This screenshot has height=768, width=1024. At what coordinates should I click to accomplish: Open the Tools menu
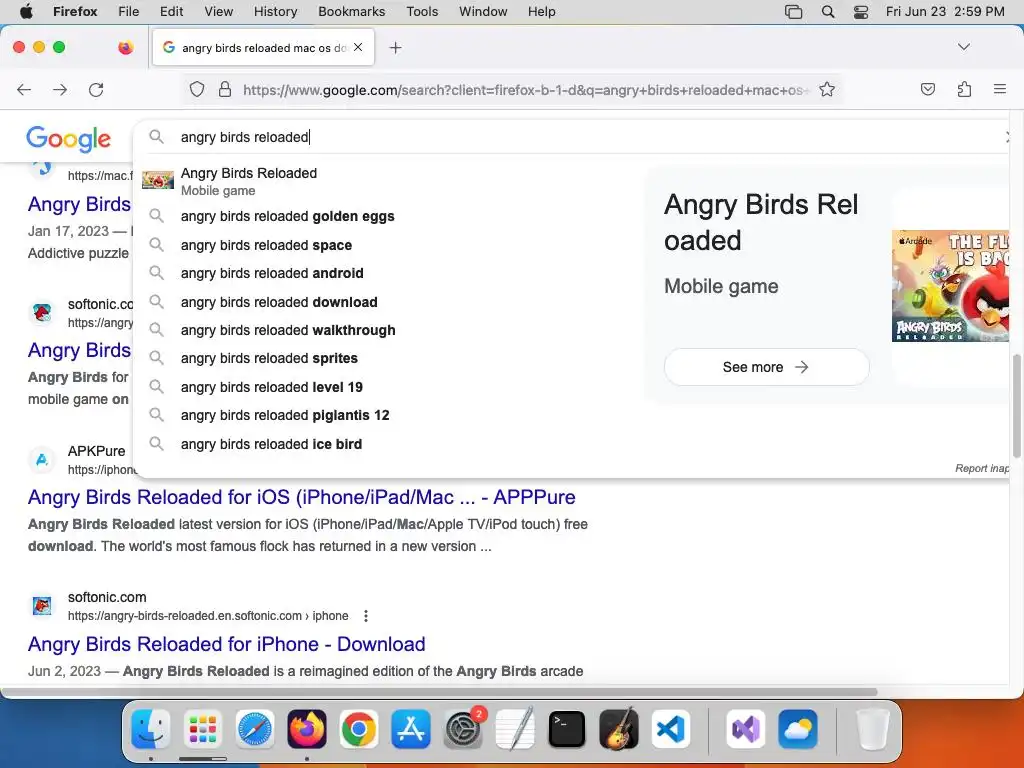tap(422, 11)
